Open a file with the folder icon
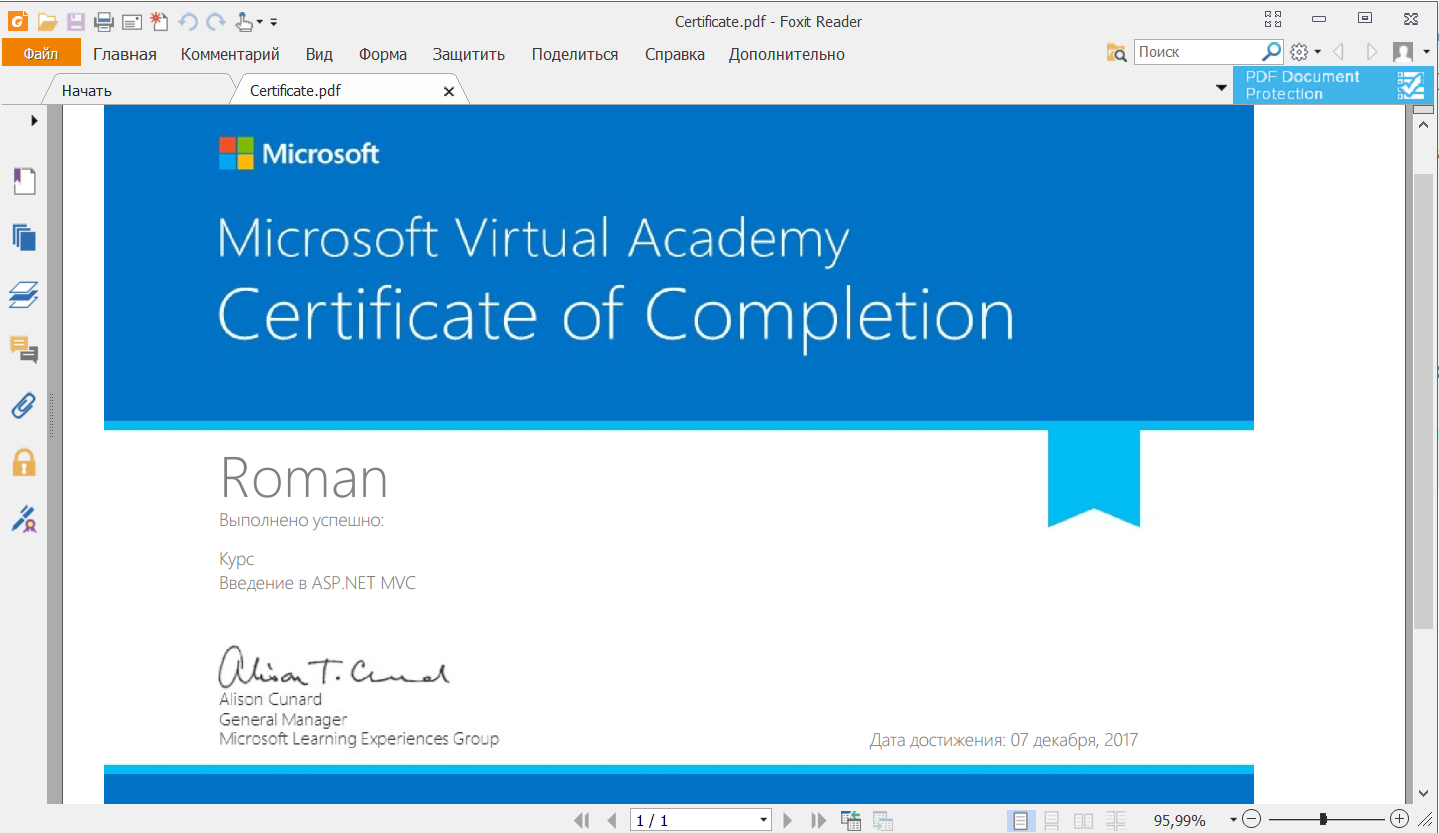1439x833 pixels. coord(47,21)
